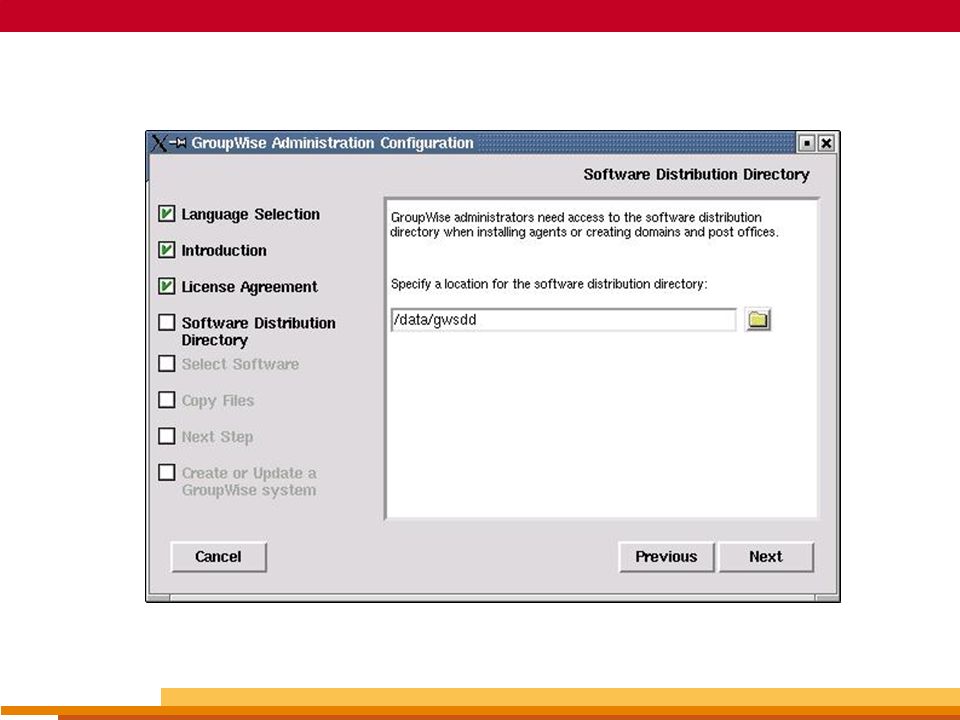Toggle the Introduction checkbox

pos(167,249)
